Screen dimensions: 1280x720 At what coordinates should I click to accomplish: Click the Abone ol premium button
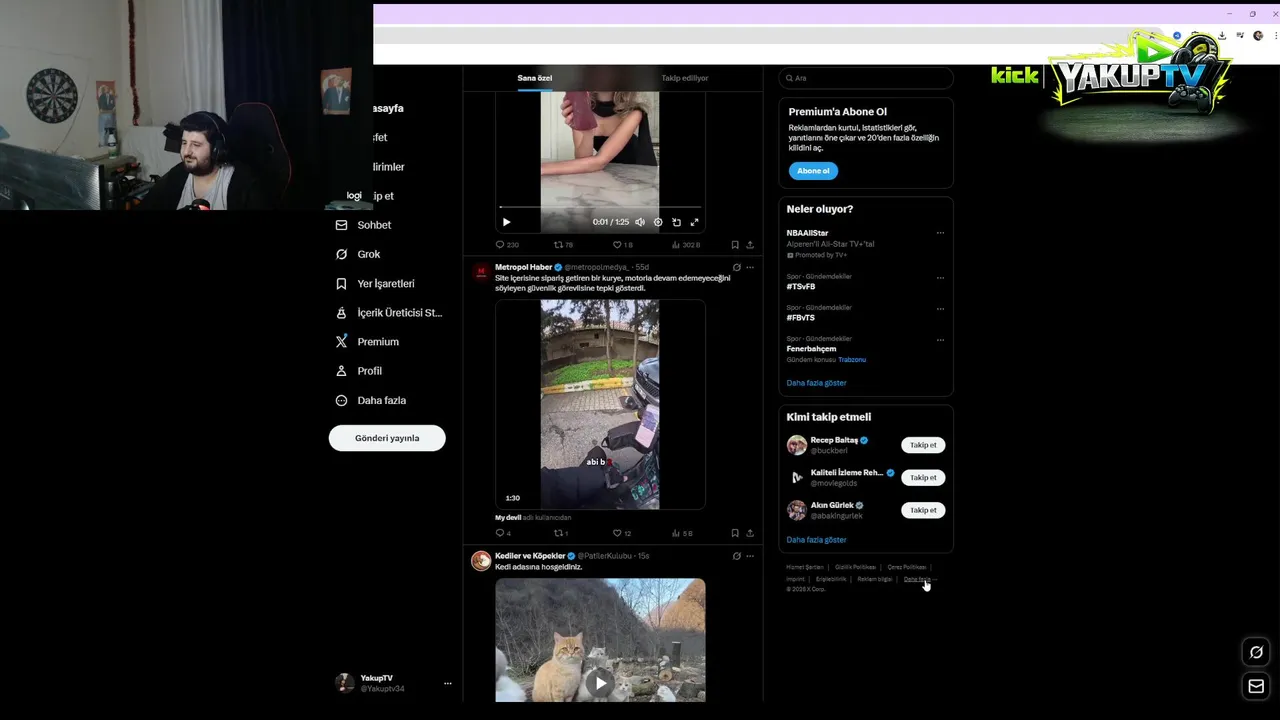tap(813, 171)
